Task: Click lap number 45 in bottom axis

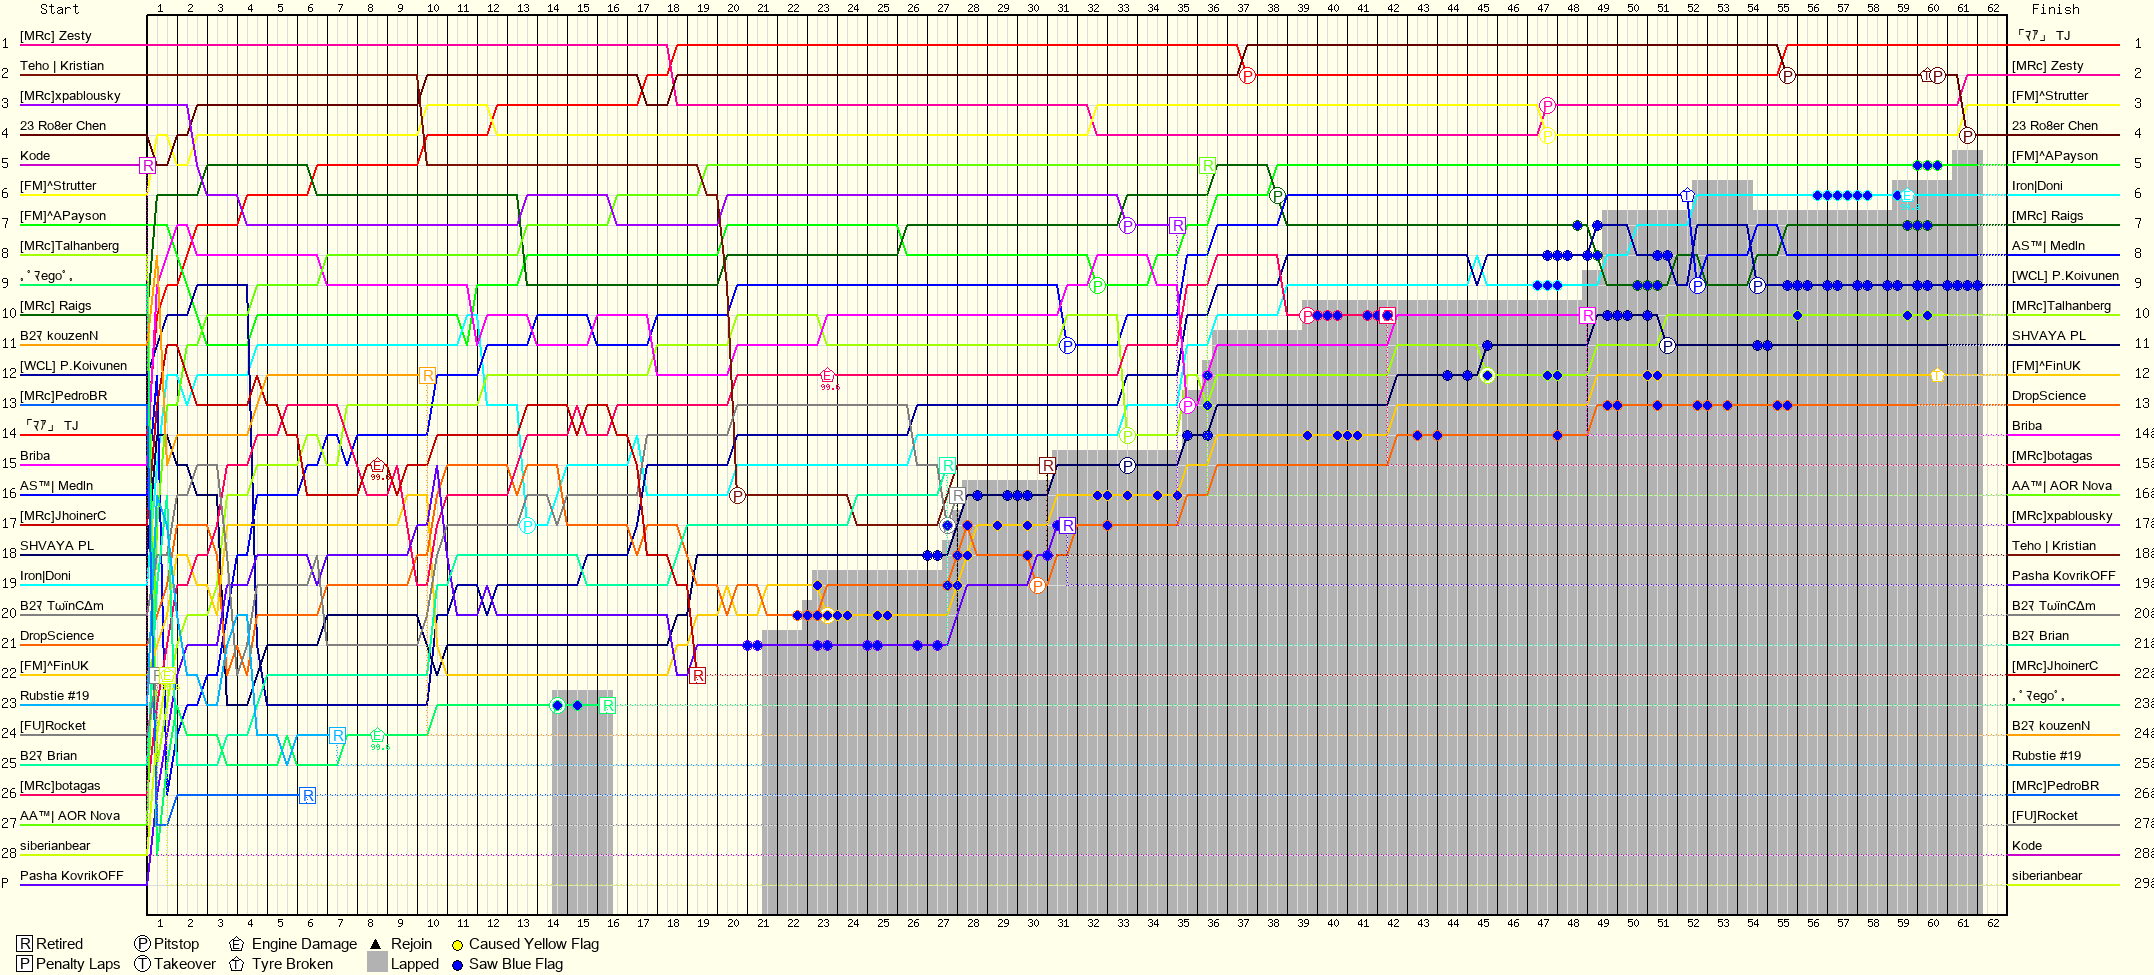Action: click(x=1483, y=922)
